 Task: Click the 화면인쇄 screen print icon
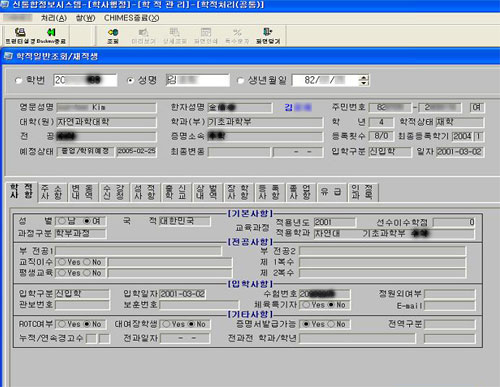(206, 35)
